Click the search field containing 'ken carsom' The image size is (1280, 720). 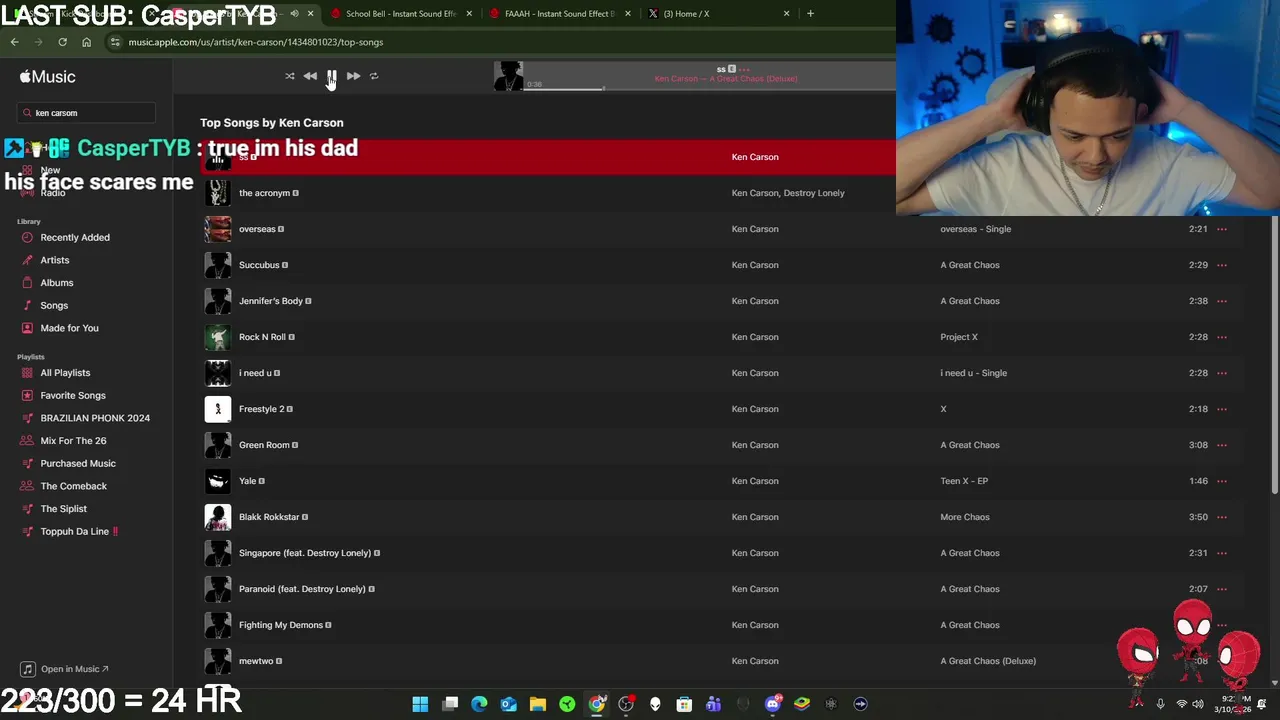click(x=86, y=113)
